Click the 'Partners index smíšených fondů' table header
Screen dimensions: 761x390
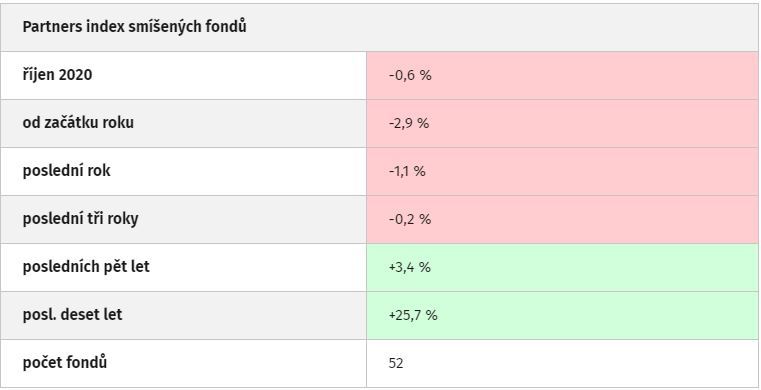(380, 27)
